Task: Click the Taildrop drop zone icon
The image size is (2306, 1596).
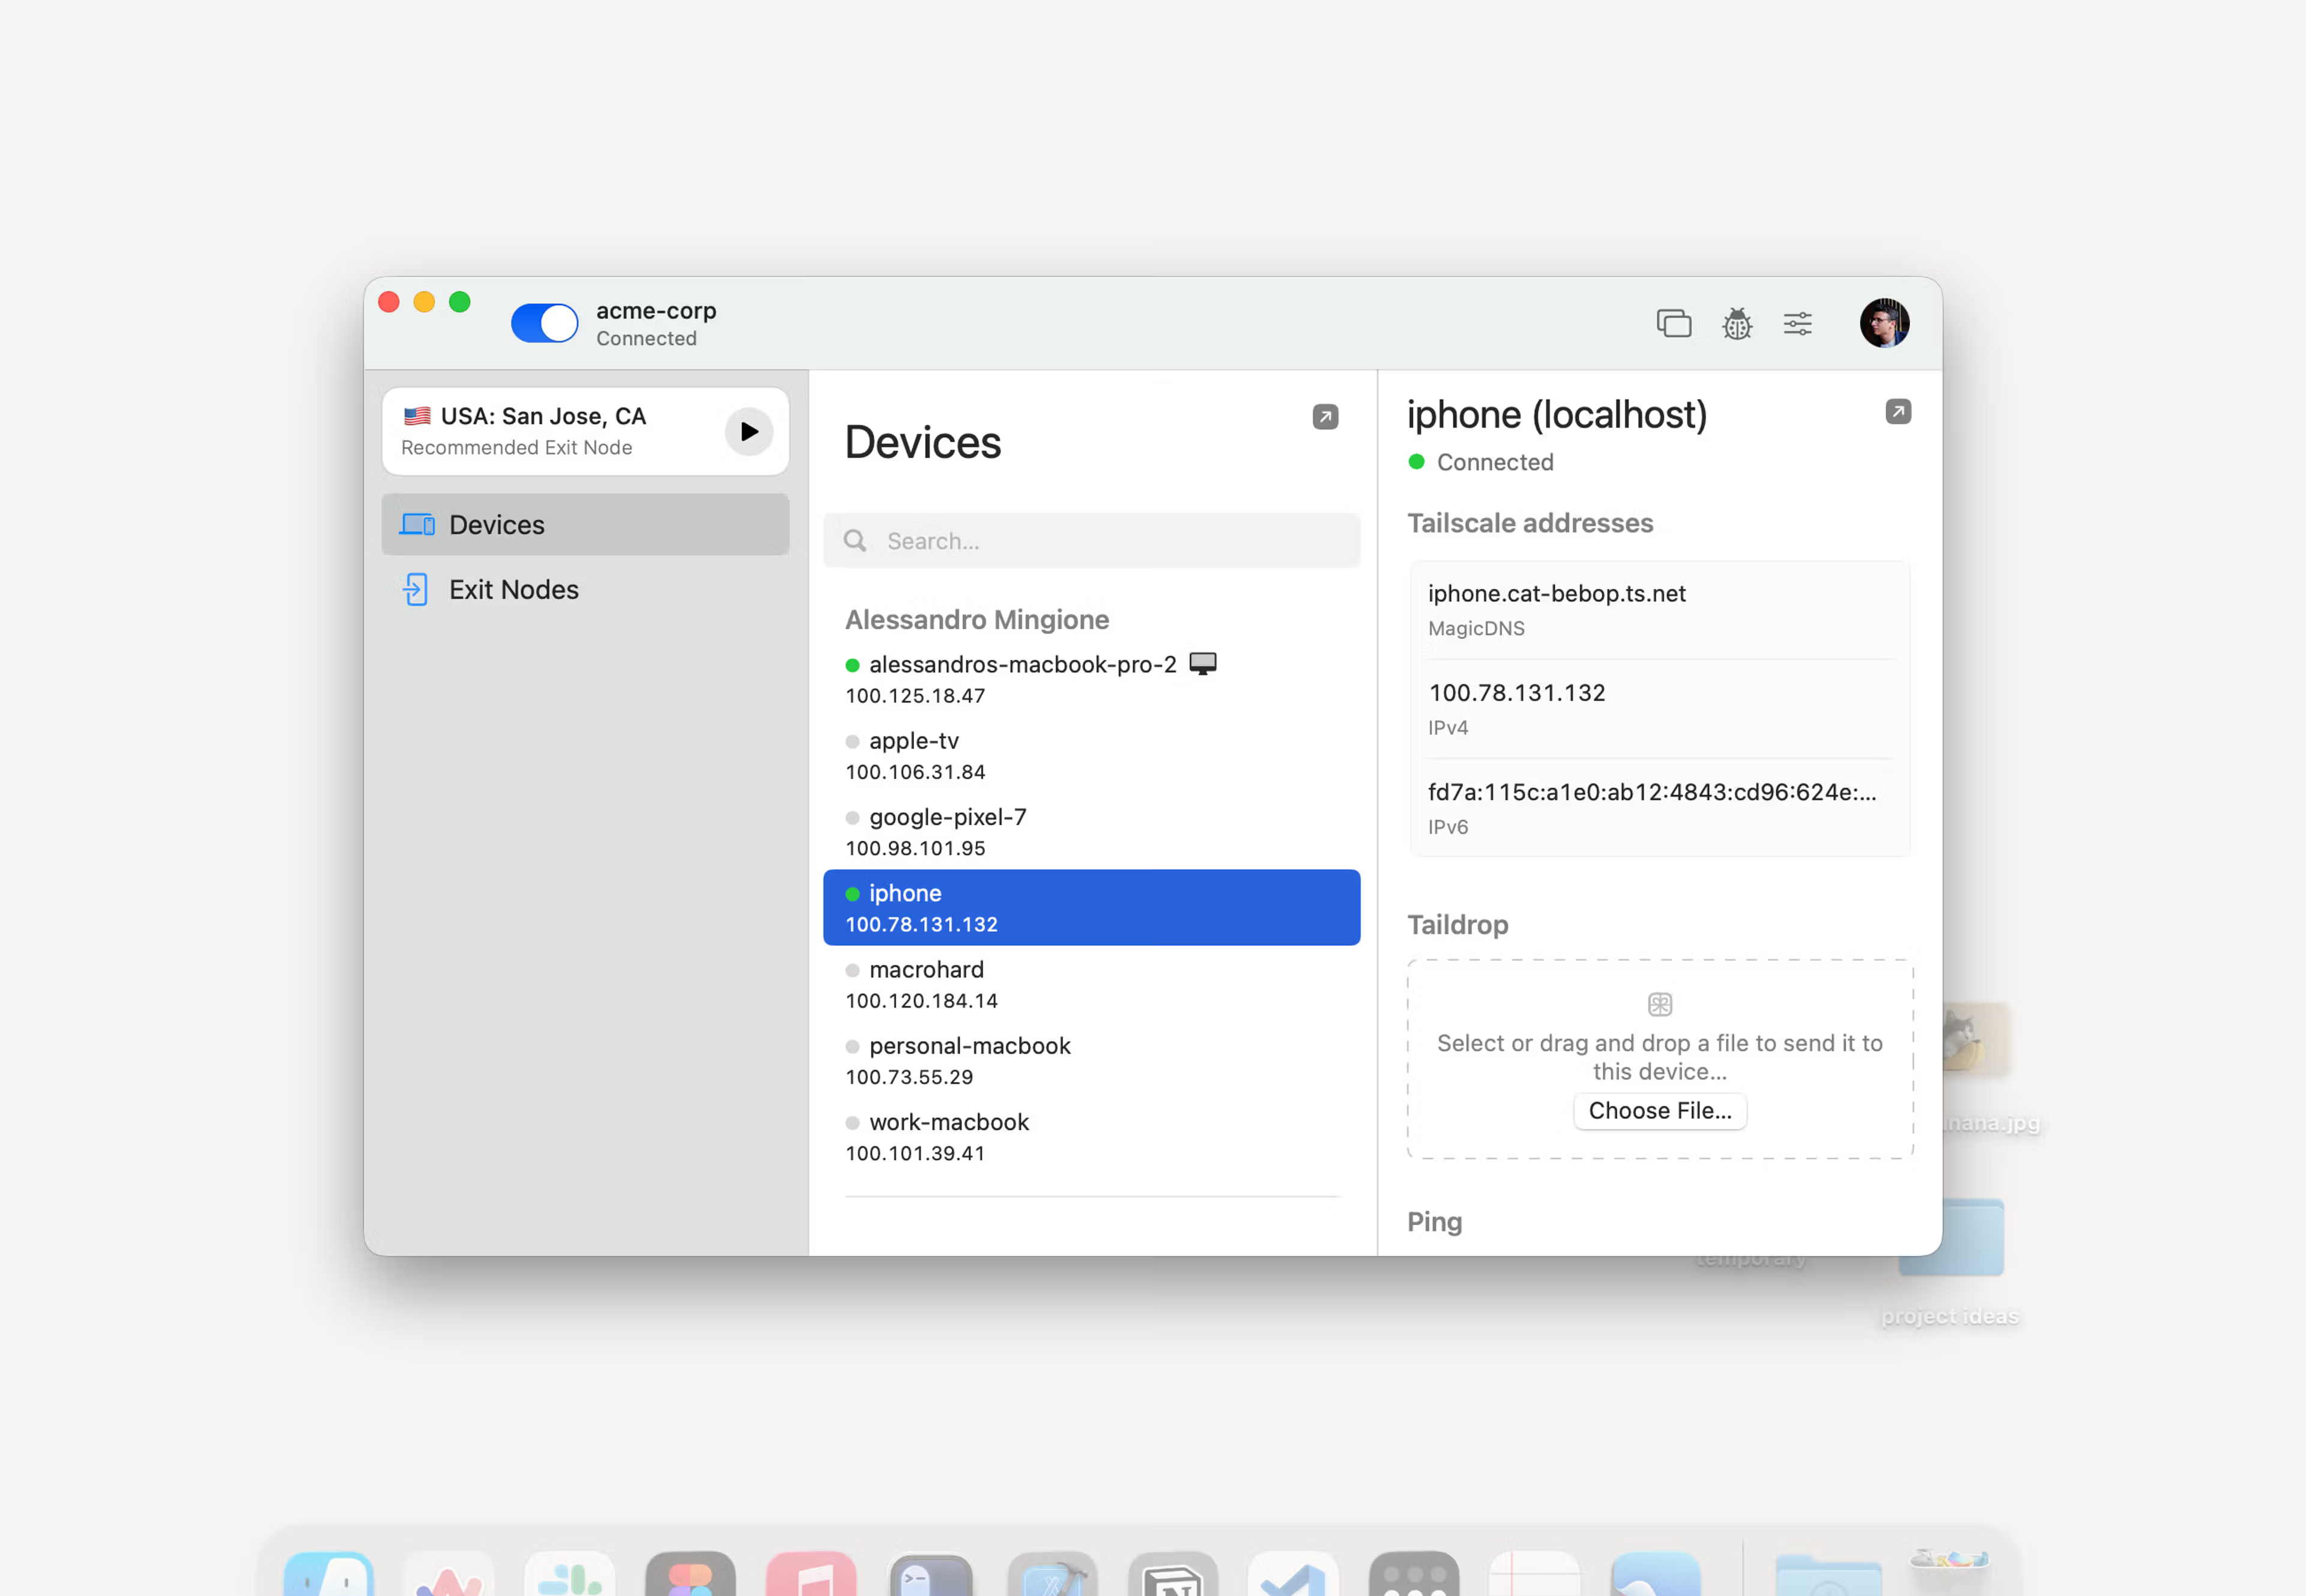Action: [x=1659, y=1003]
